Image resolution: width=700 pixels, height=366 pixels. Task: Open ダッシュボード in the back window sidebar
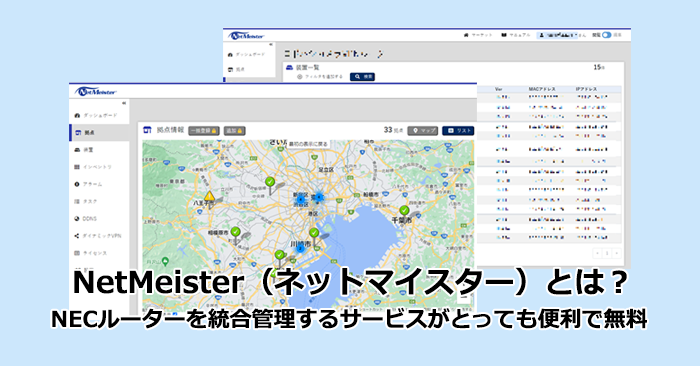point(246,54)
